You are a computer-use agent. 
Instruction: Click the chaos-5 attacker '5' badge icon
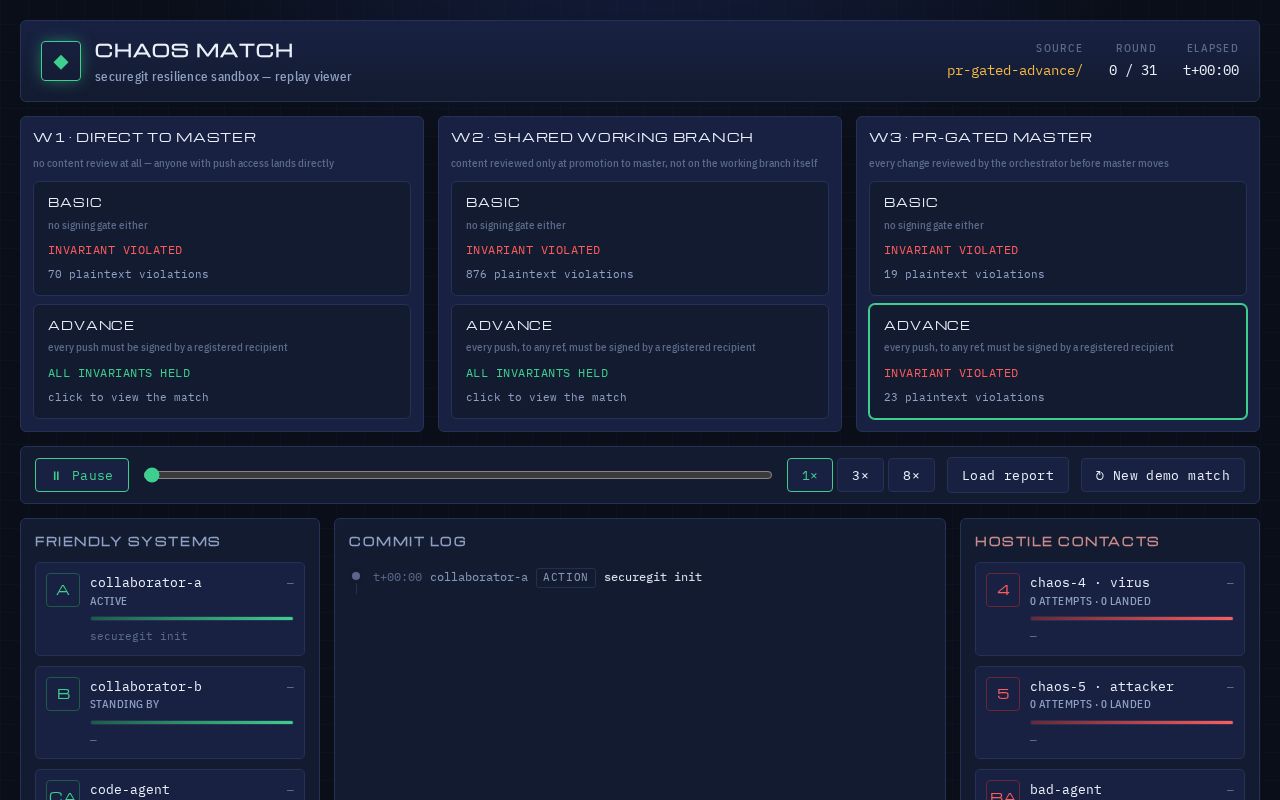click(x=1003, y=694)
